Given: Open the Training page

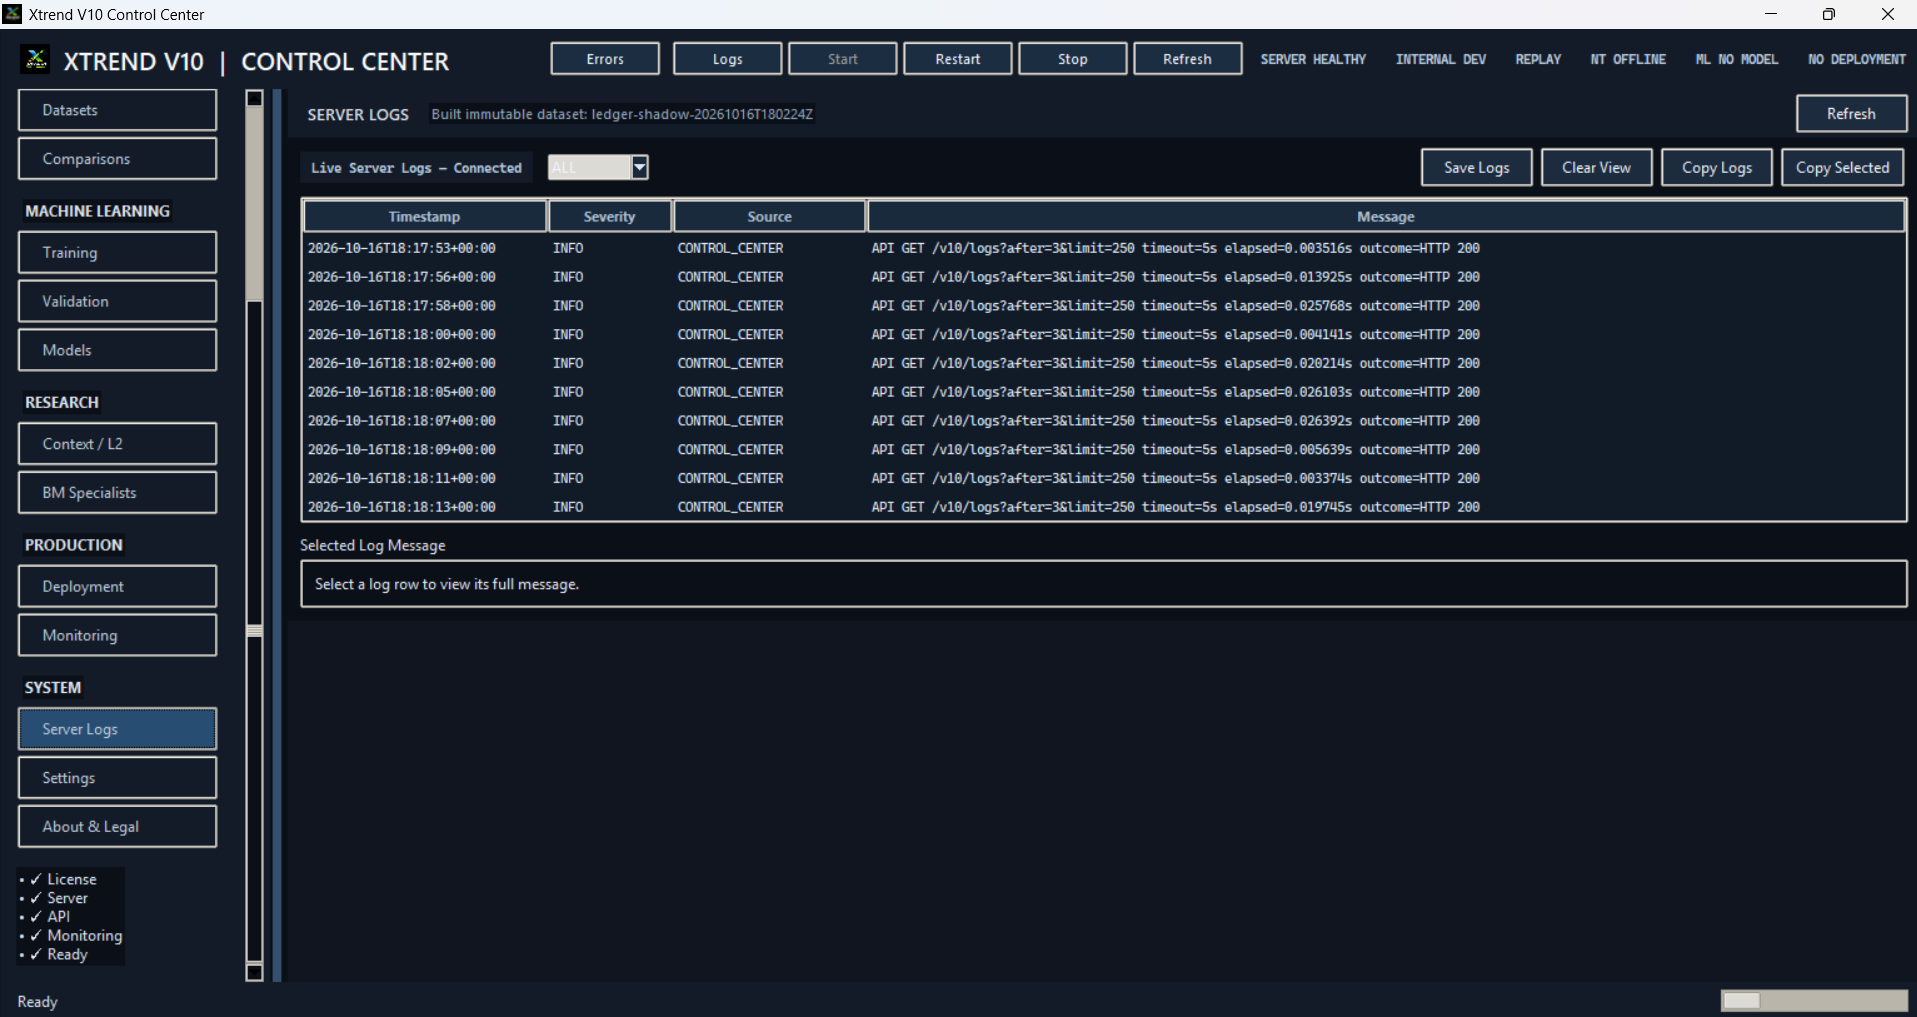Looking at the screenshot, I should tap(117, 253).
